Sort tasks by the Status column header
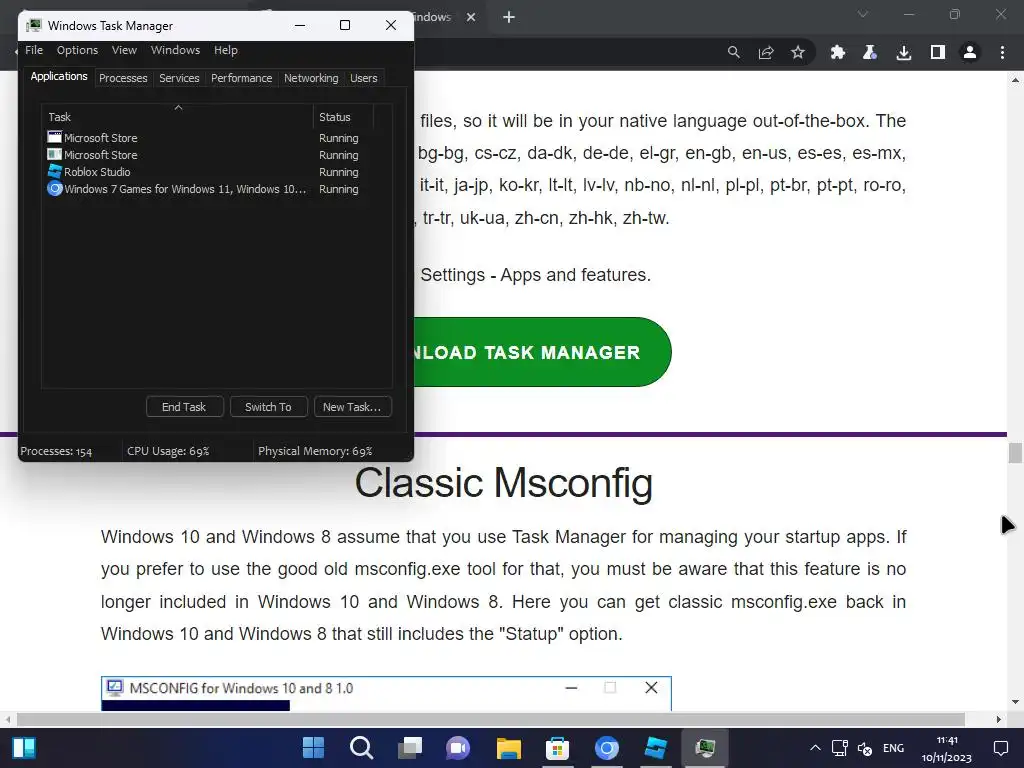 click(x=343, y=117)
